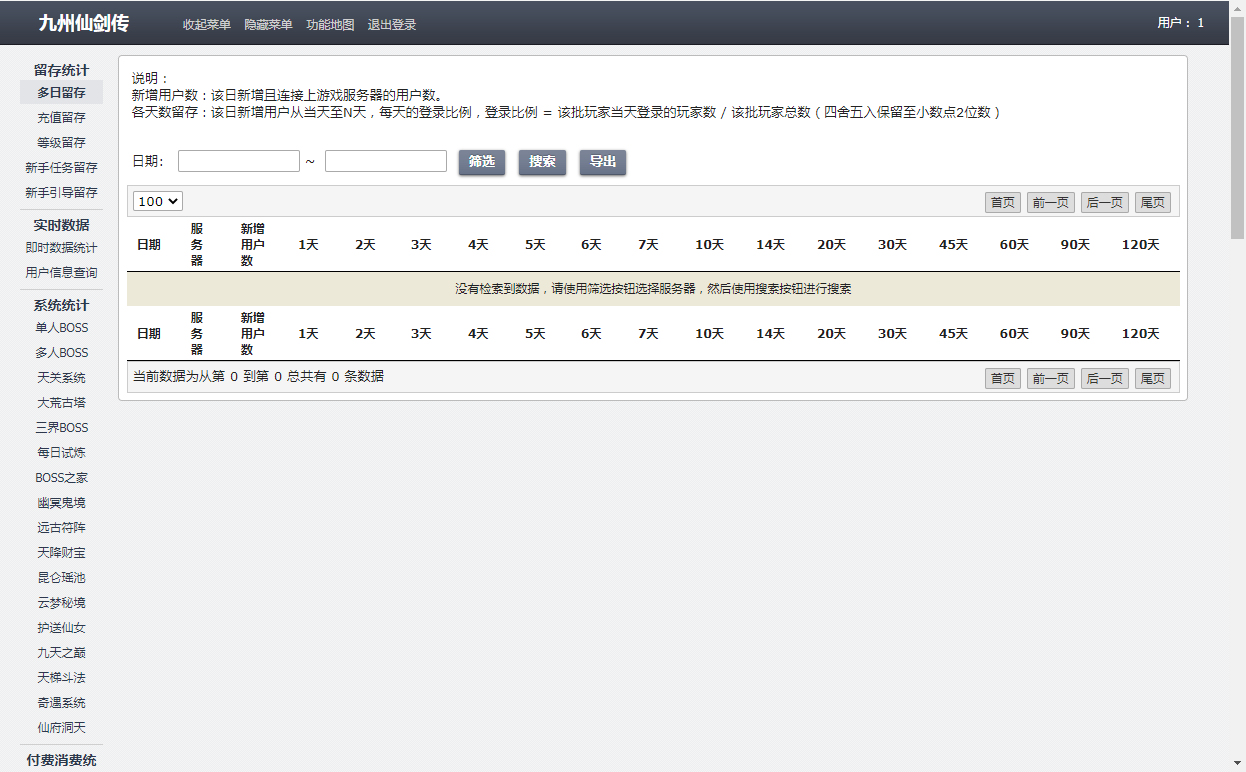Click top 首页 pagination button
The width and height of the screenshot is (1246, 772).
[x=1003, y=202]
